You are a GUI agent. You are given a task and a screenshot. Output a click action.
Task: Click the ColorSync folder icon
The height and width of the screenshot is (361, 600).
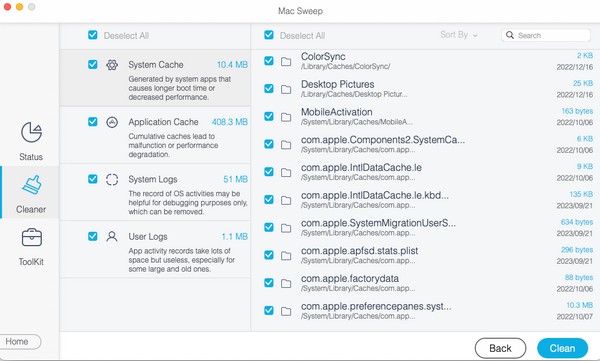(x=286, y=62)
